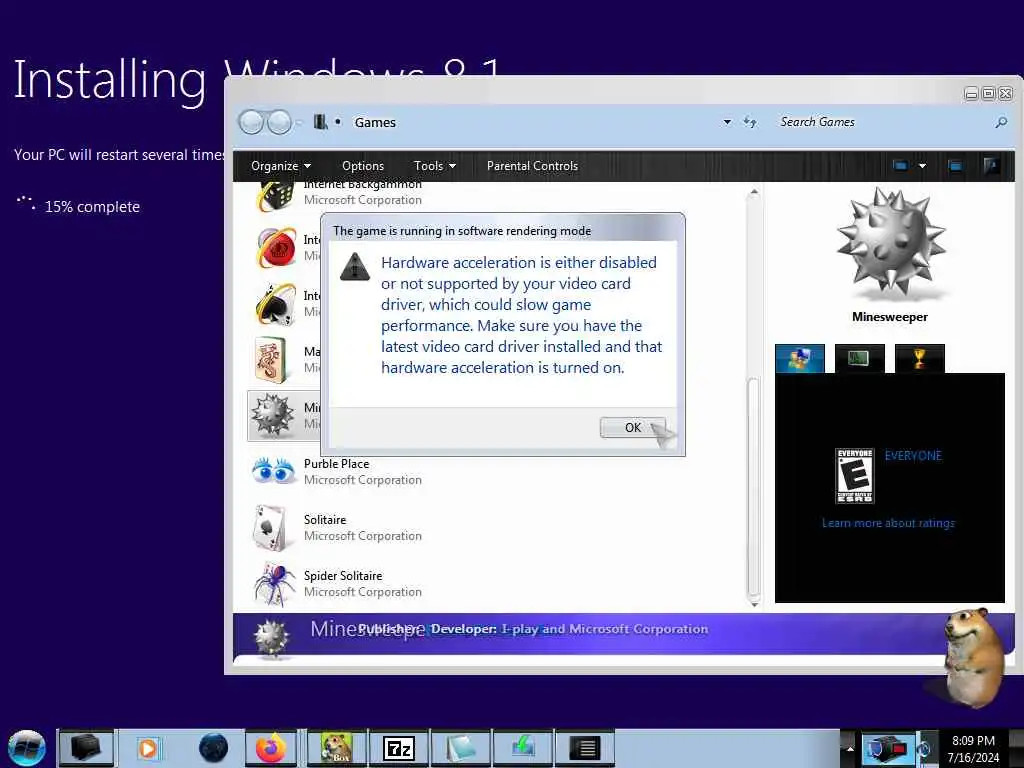
Task: Click the Back navigation button
Action: point(251,122)
